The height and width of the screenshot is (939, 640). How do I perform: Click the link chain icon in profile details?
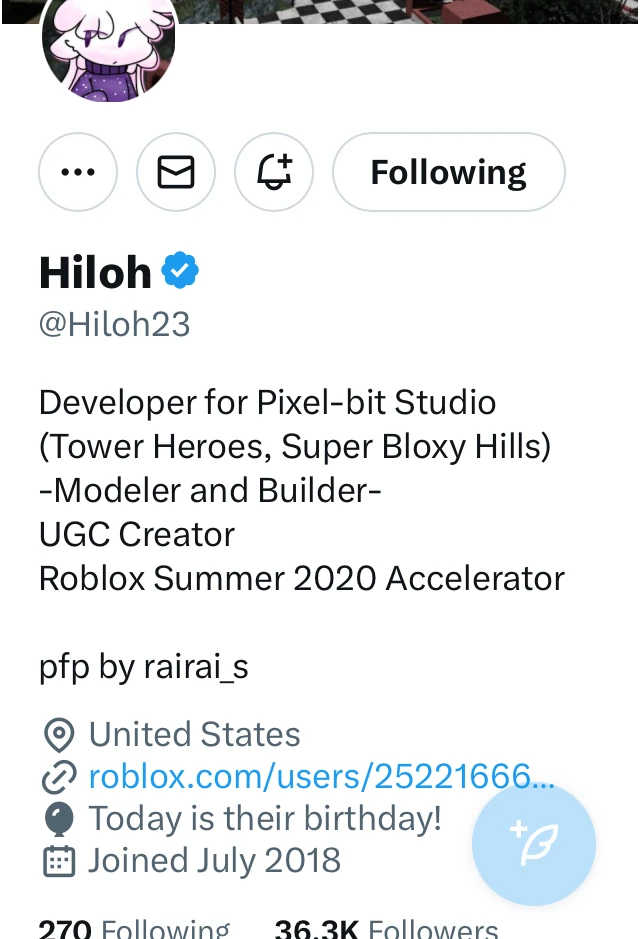pos(58,777)
